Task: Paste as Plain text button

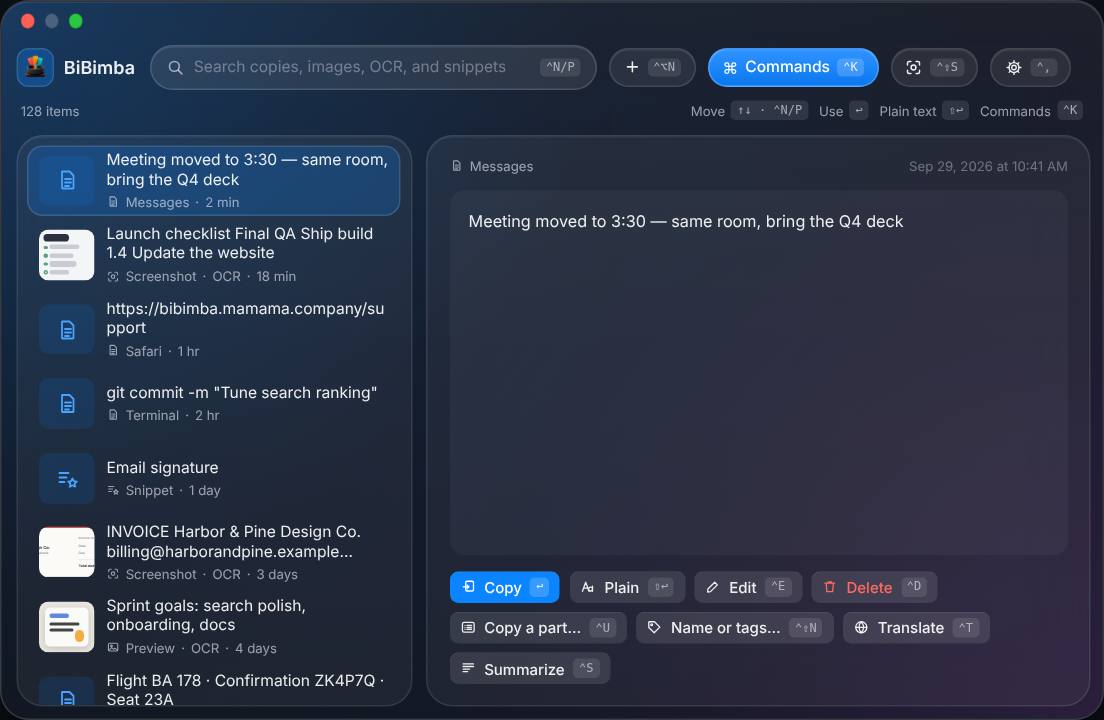Action: 627,587
